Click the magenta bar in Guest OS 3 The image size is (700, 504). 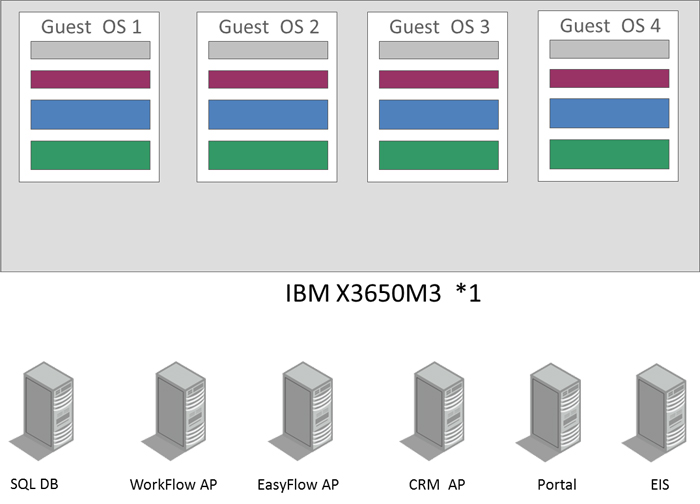pos(439,80)
